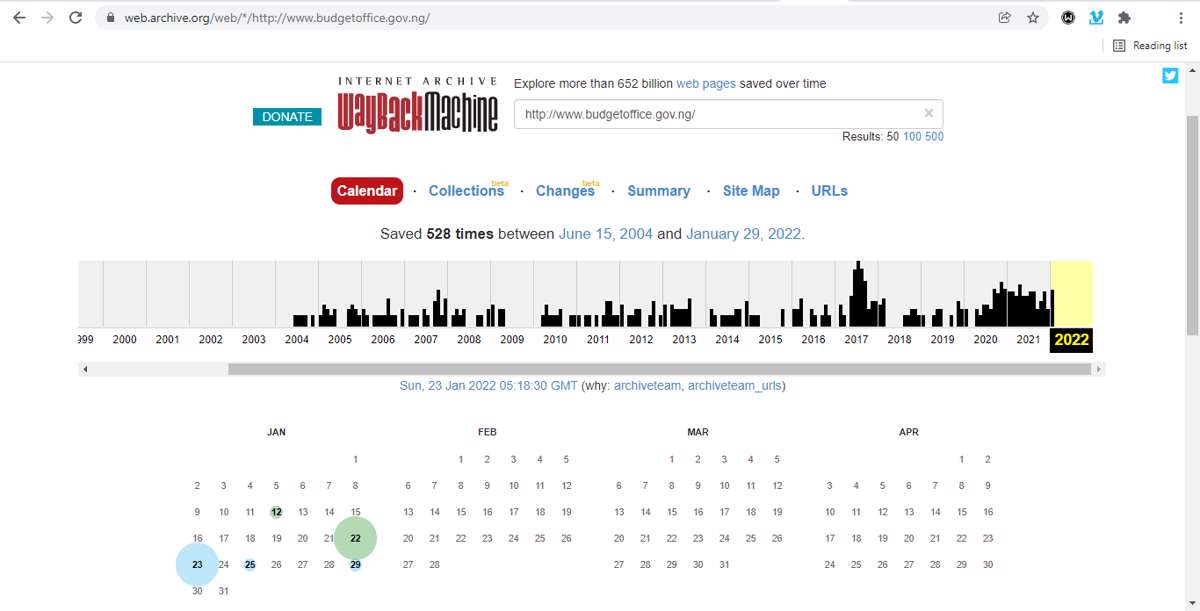Image resolution: width=1200 pixels, height=611 pixels.
Task: Switch to the Summary tab
Action: [x=659, y=191]
